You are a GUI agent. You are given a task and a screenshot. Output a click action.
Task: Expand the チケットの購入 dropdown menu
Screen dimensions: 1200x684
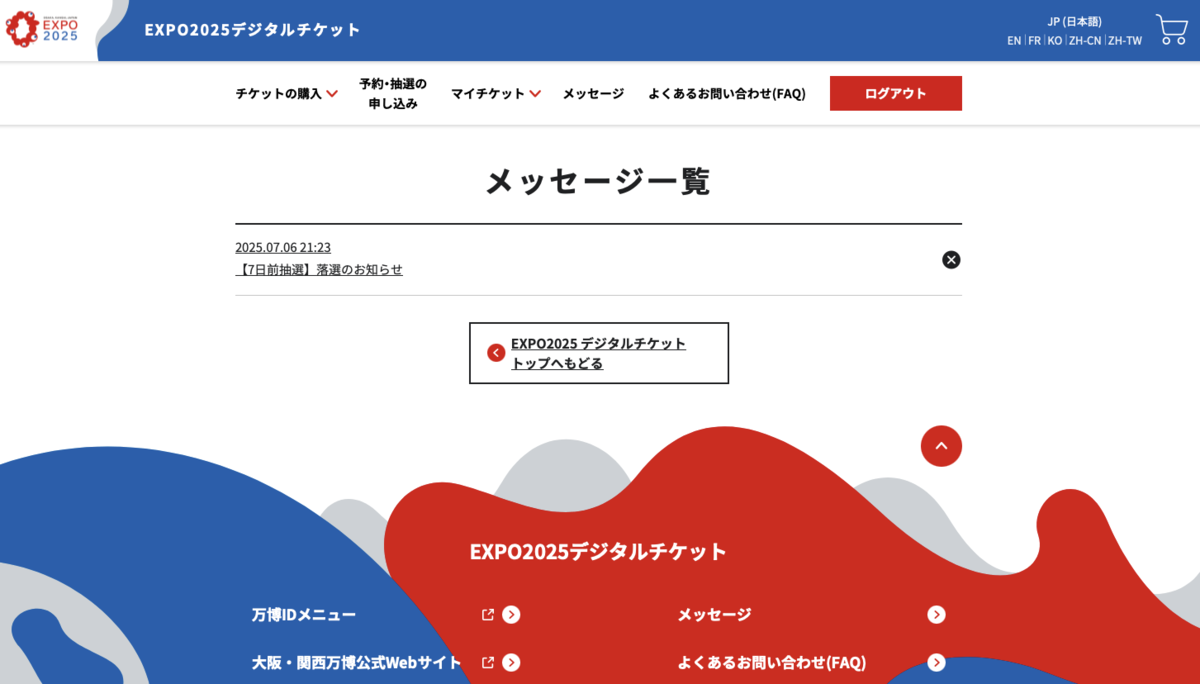[286, 93]
